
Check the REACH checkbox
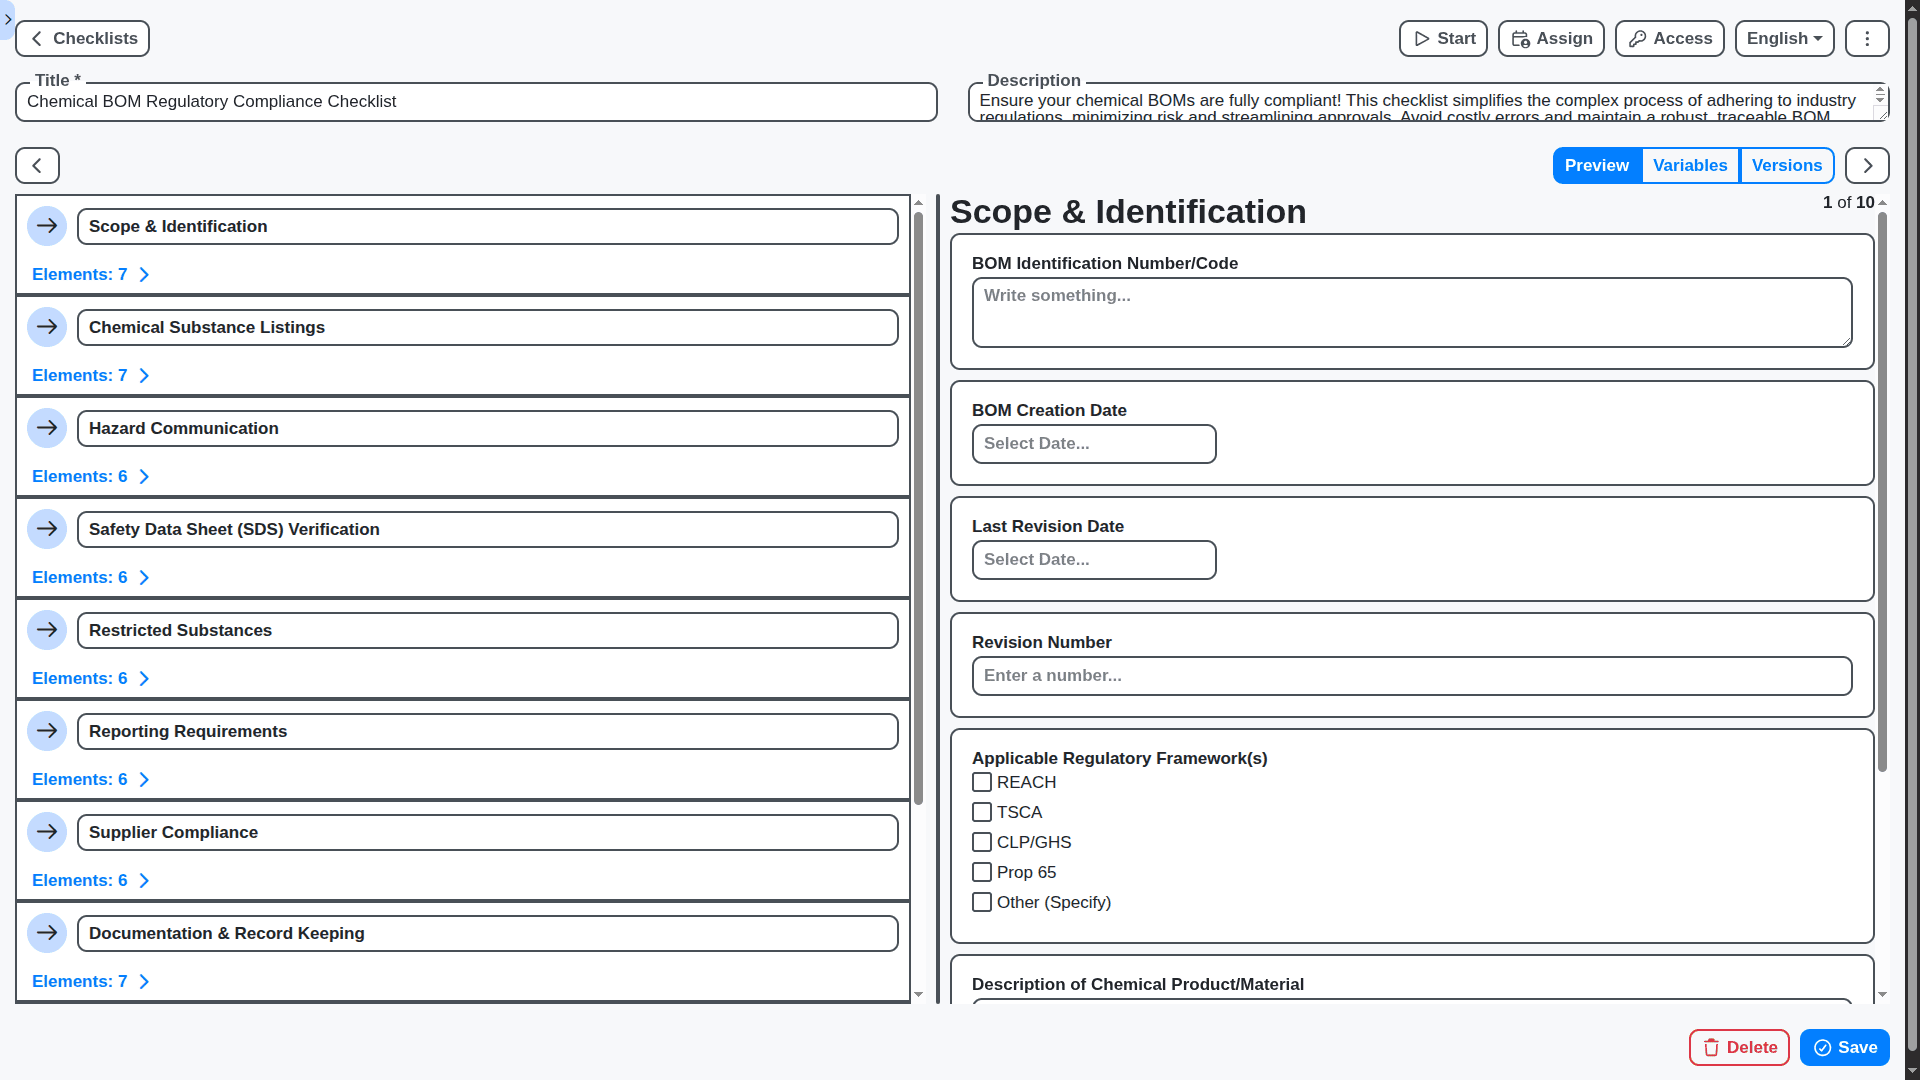pos(982,782)
